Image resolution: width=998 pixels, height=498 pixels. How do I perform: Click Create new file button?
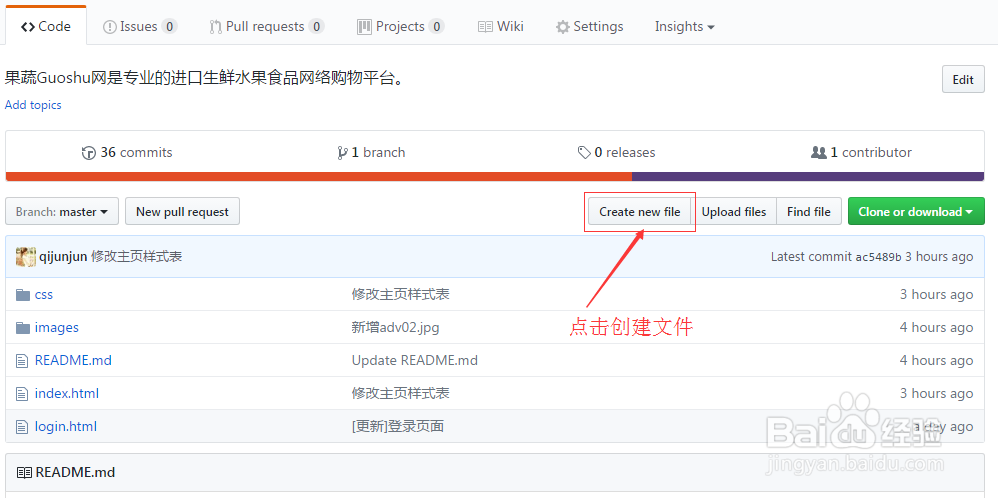tap(640, 211)
